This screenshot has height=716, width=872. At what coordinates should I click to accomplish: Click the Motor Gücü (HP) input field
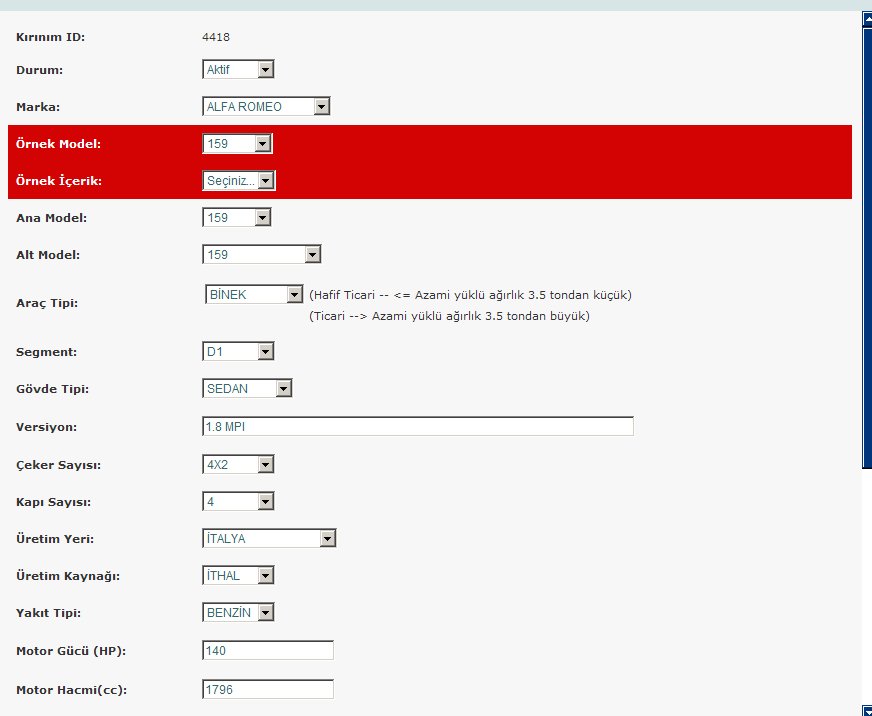tap(267, 650)
